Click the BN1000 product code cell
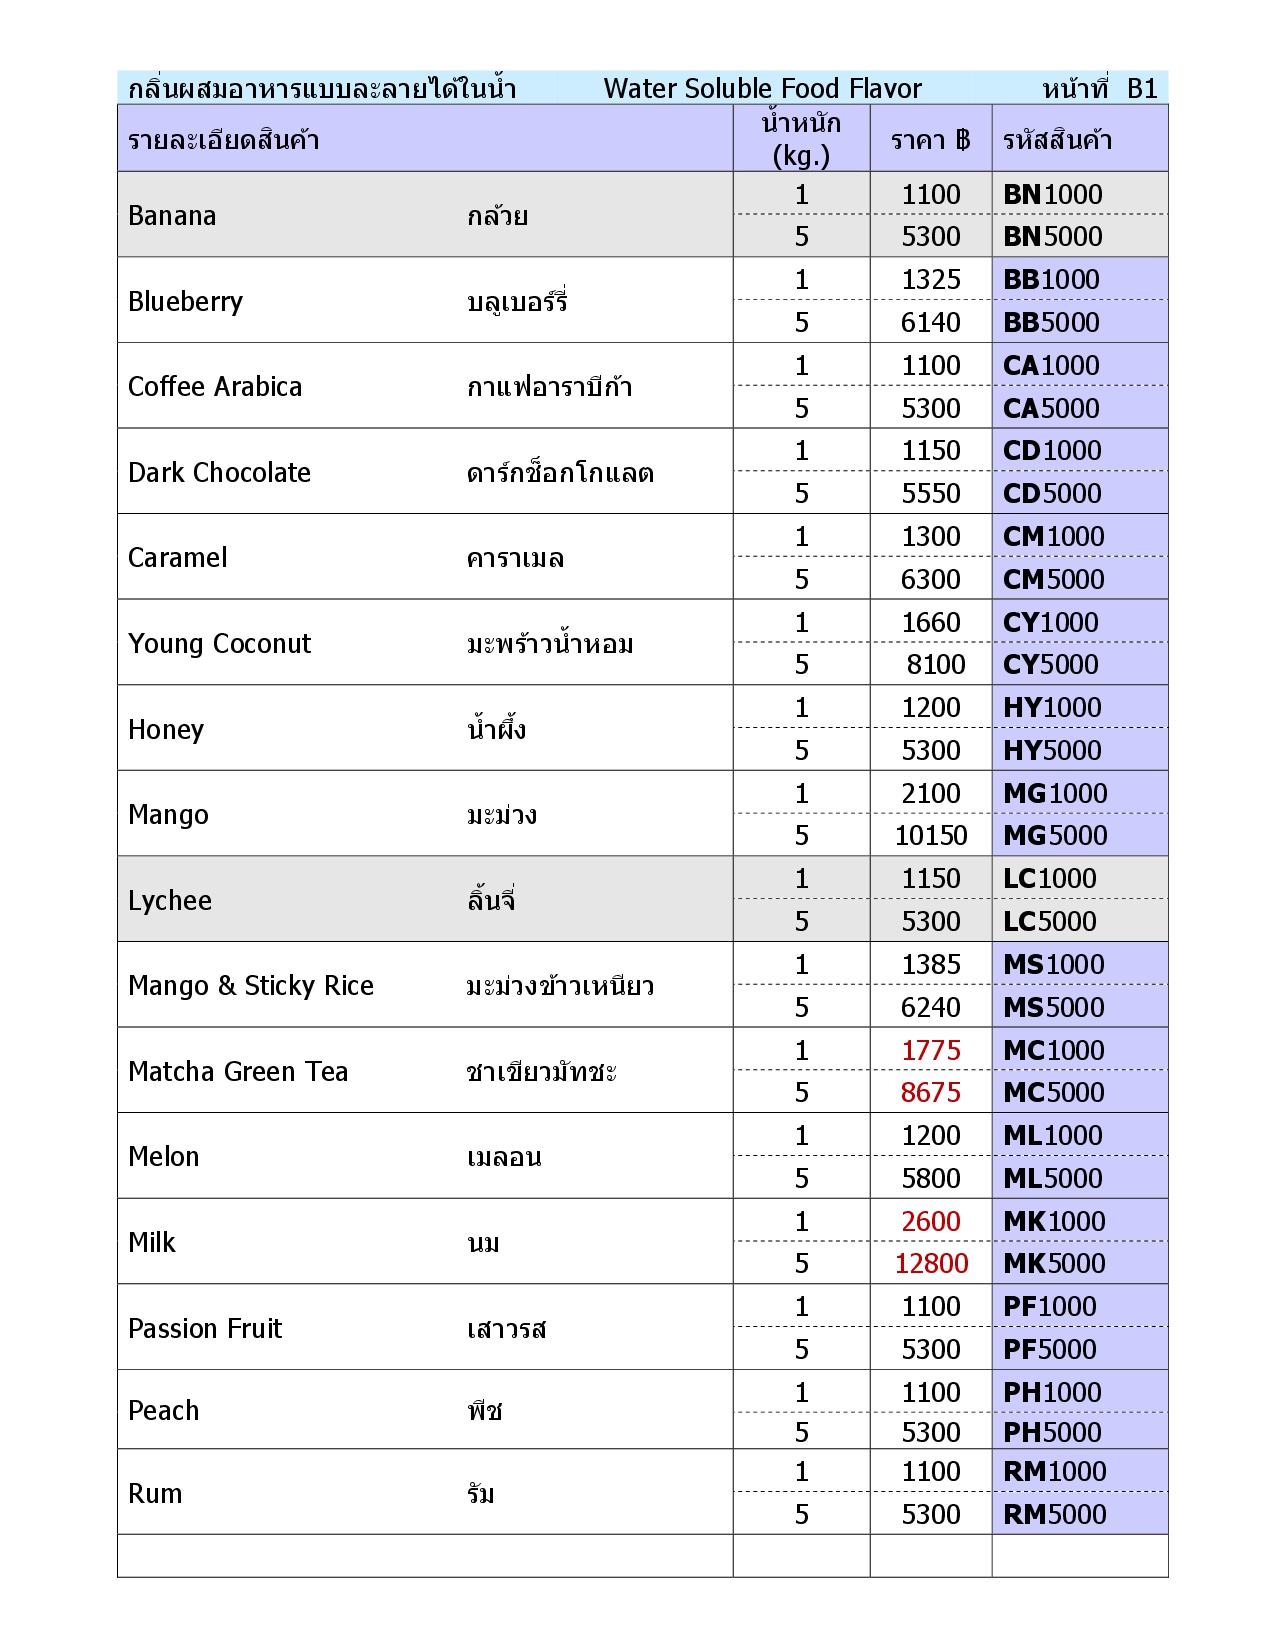Image resolution: width=1275 pixels, height=1650 pixels. click(1052, 194)
